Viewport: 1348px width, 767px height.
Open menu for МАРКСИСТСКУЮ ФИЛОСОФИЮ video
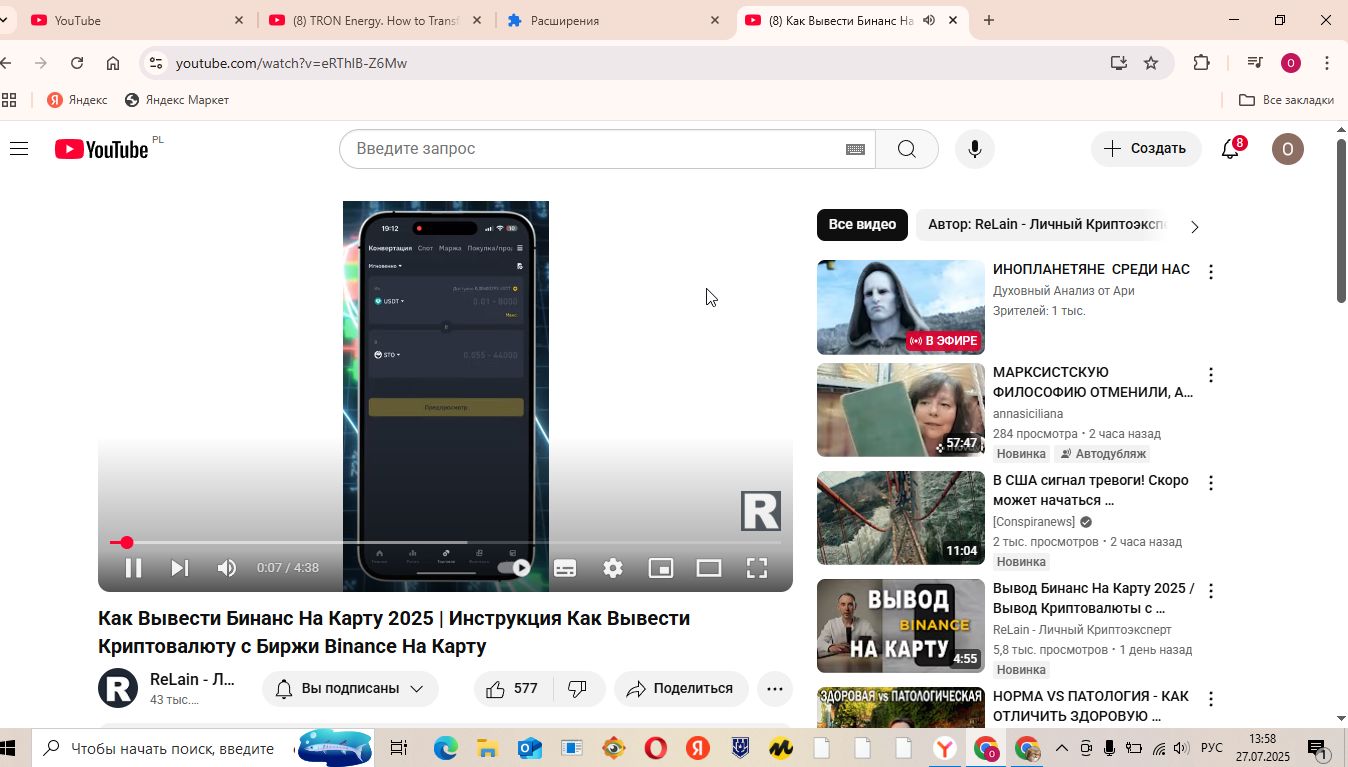1211,375
